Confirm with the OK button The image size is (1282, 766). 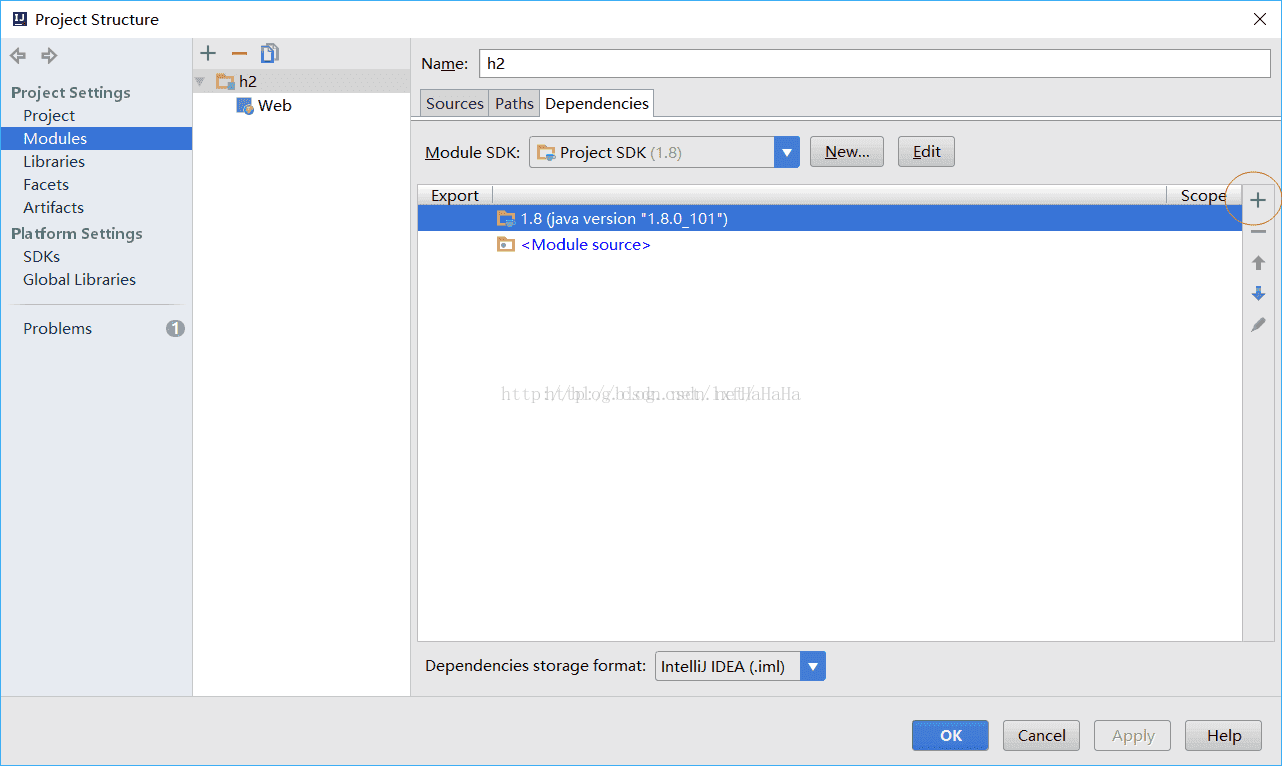(x=950, y=735)
